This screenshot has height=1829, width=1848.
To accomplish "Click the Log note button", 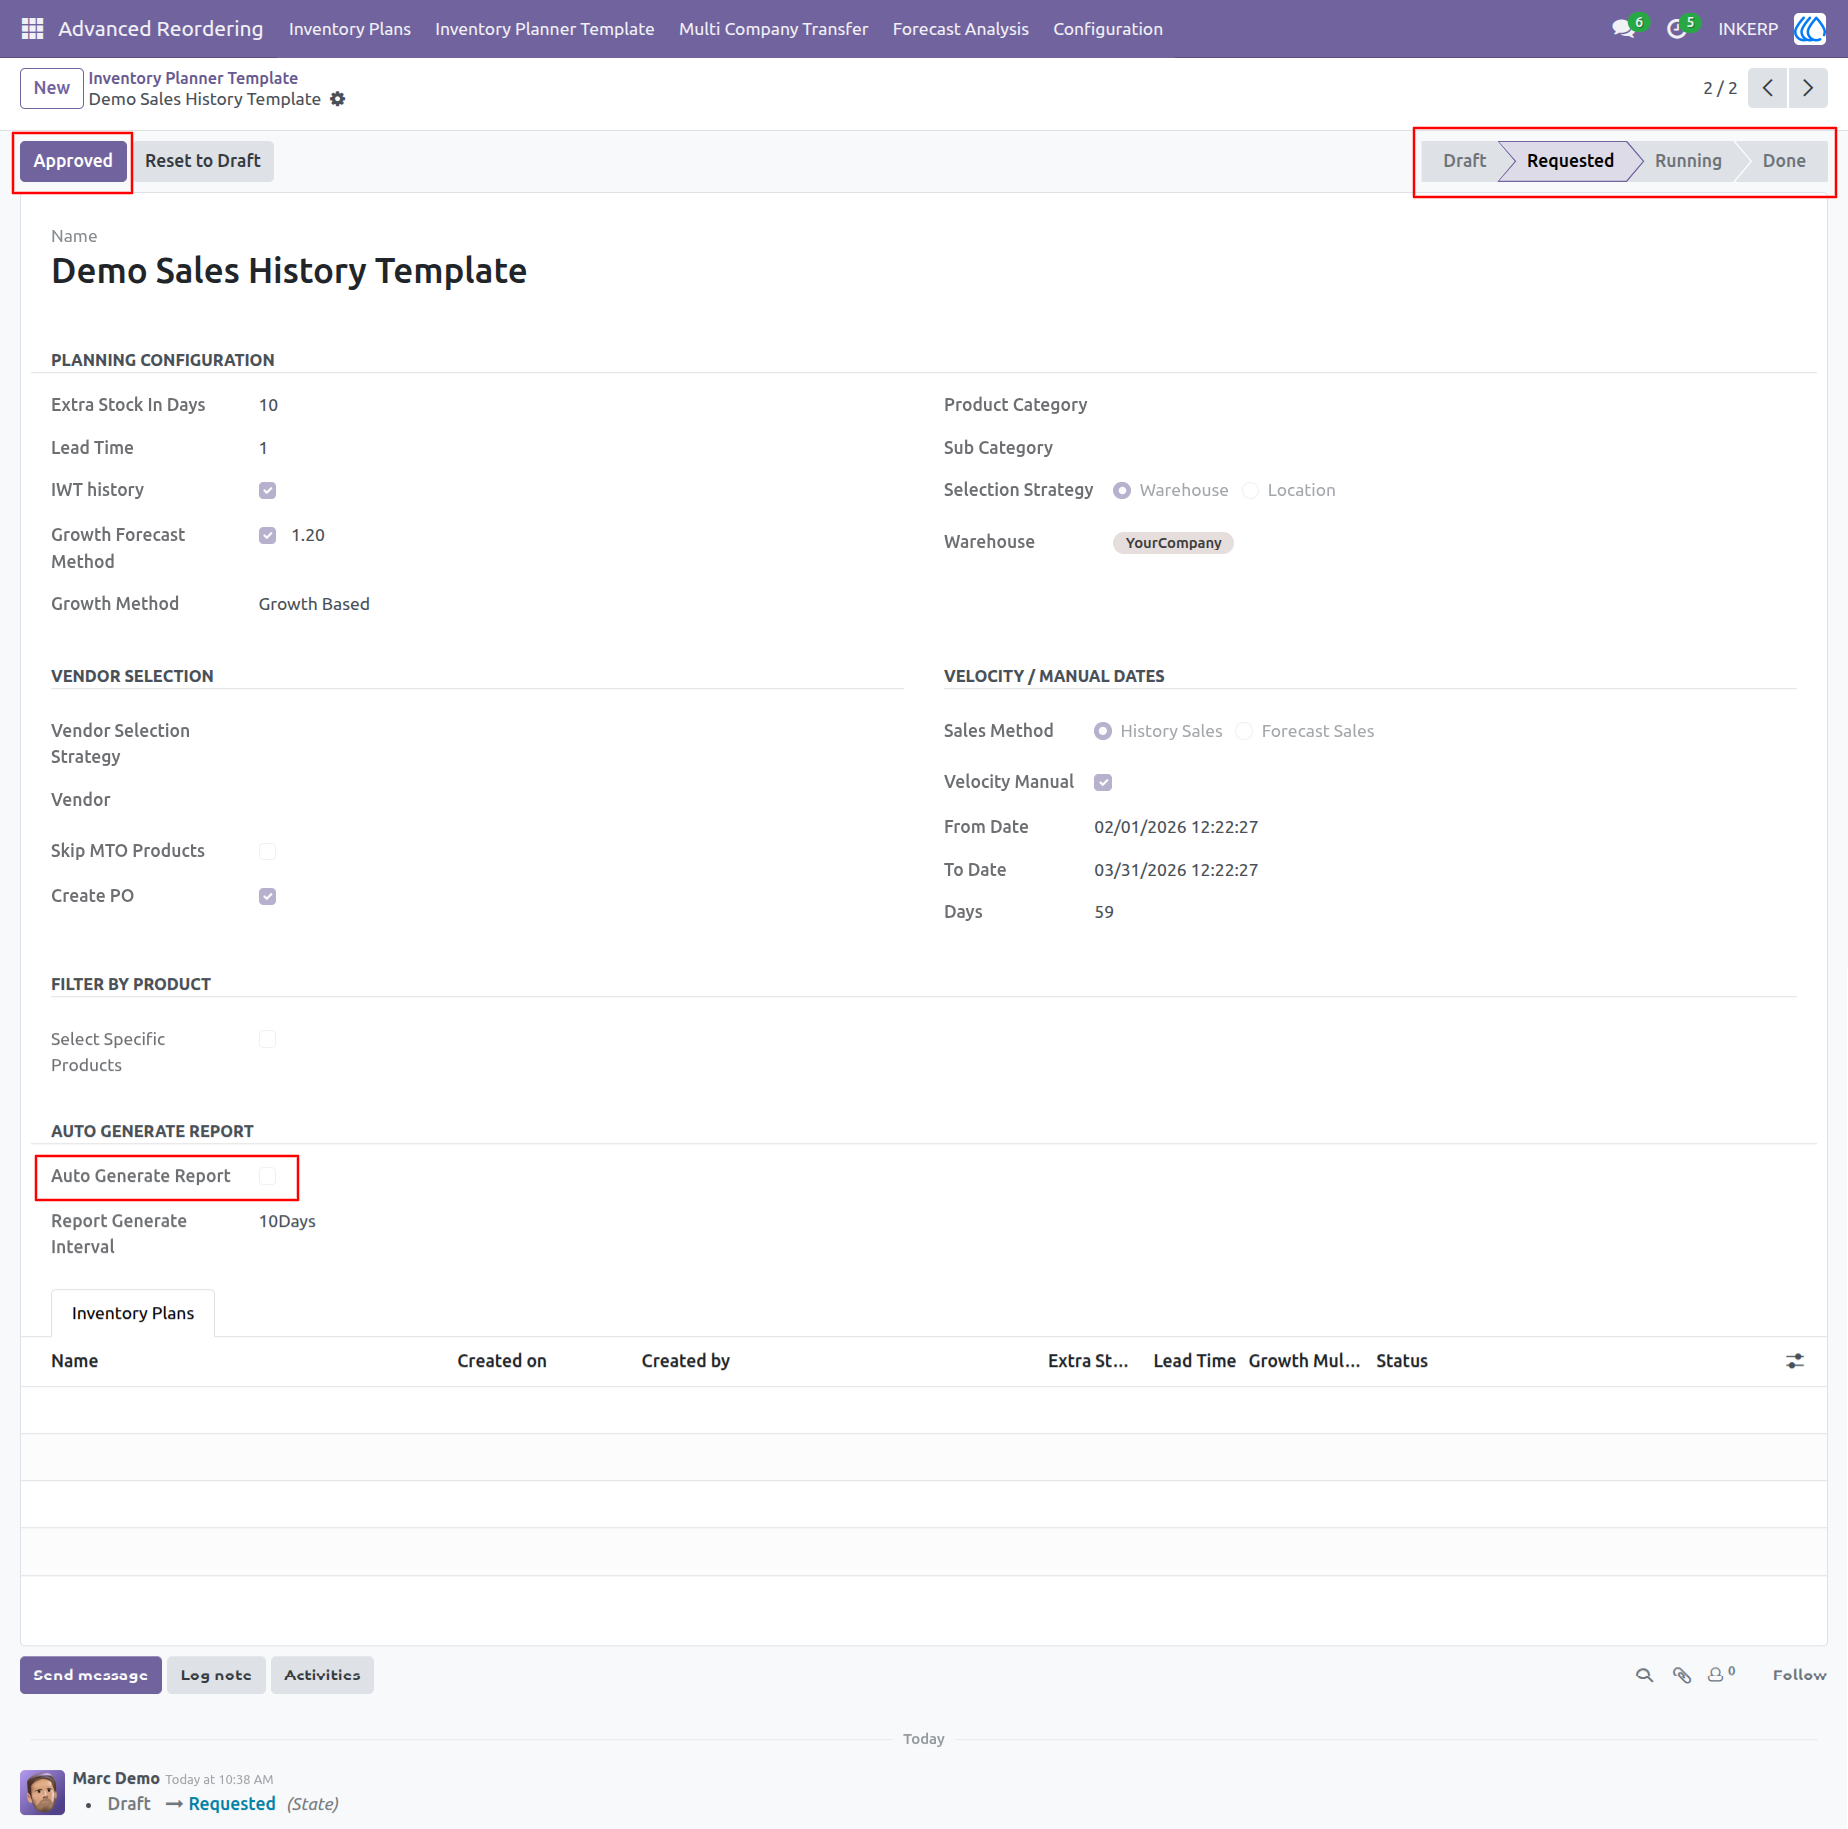I will [216, 1675].
